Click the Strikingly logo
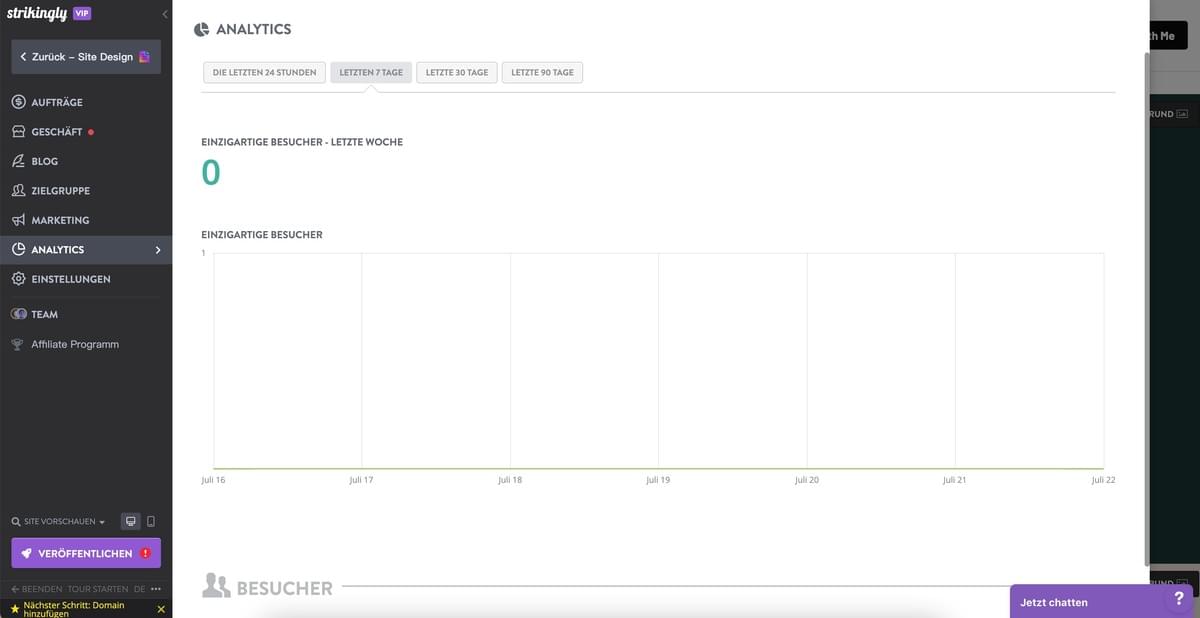The image size is (1200, 618). pos(36,14)
